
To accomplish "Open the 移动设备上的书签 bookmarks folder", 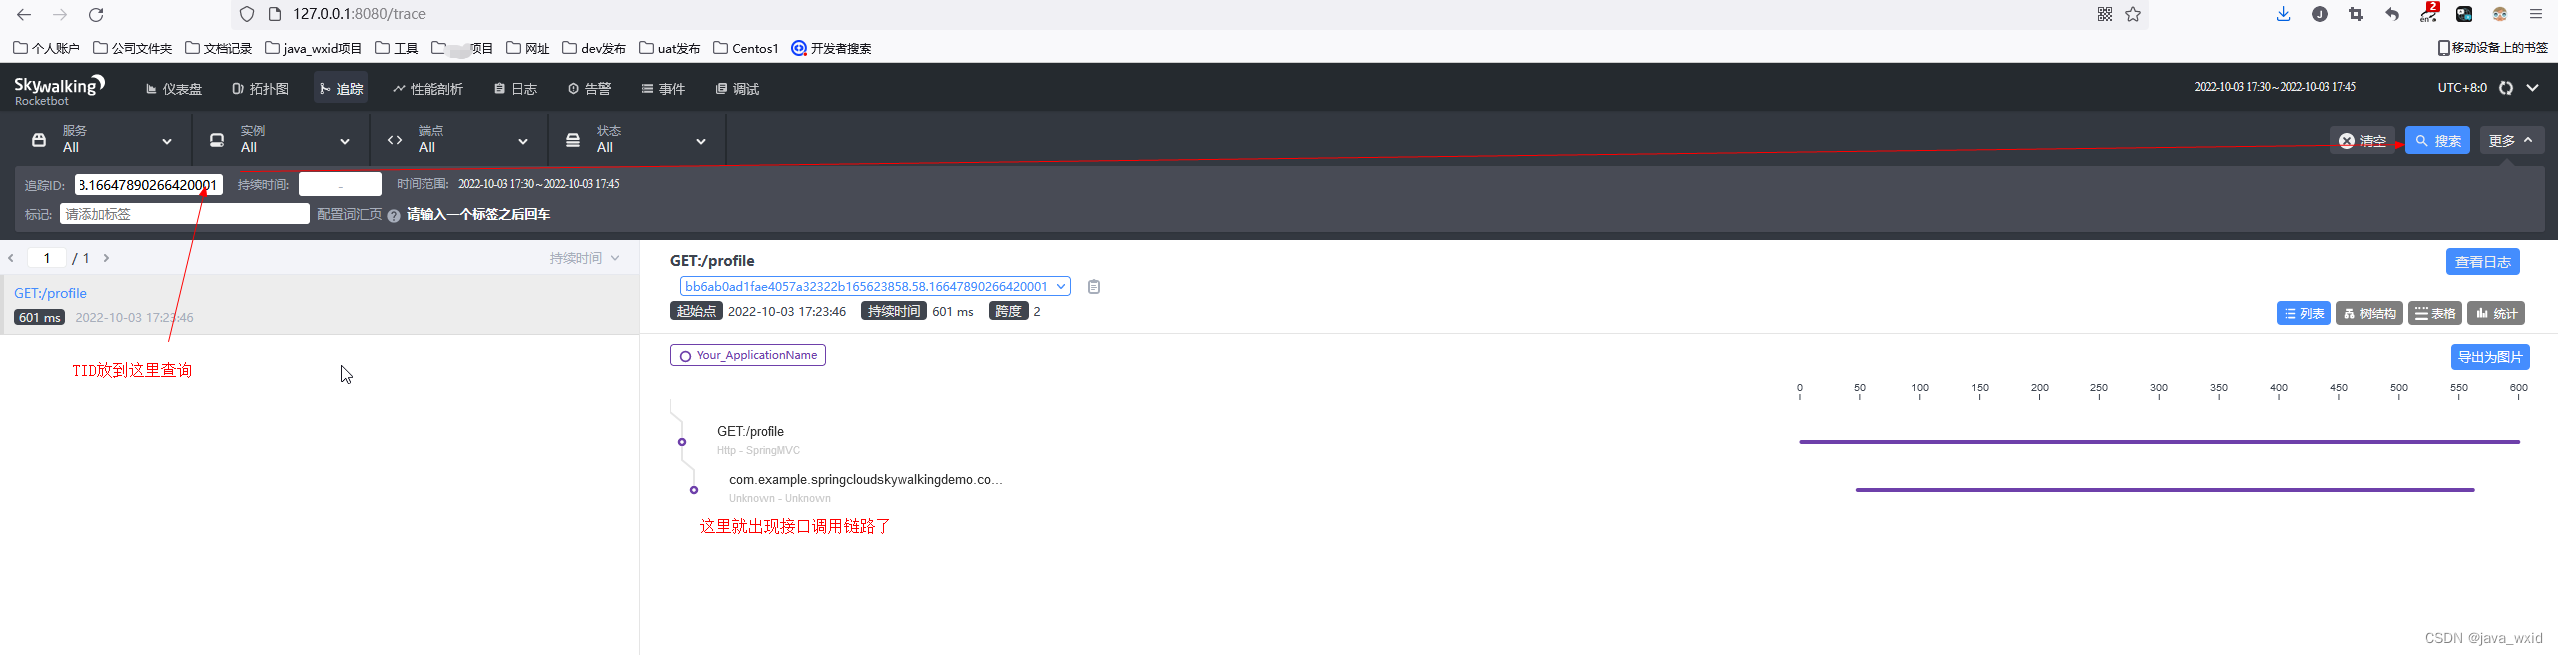I will click(x=2492, y=47).
